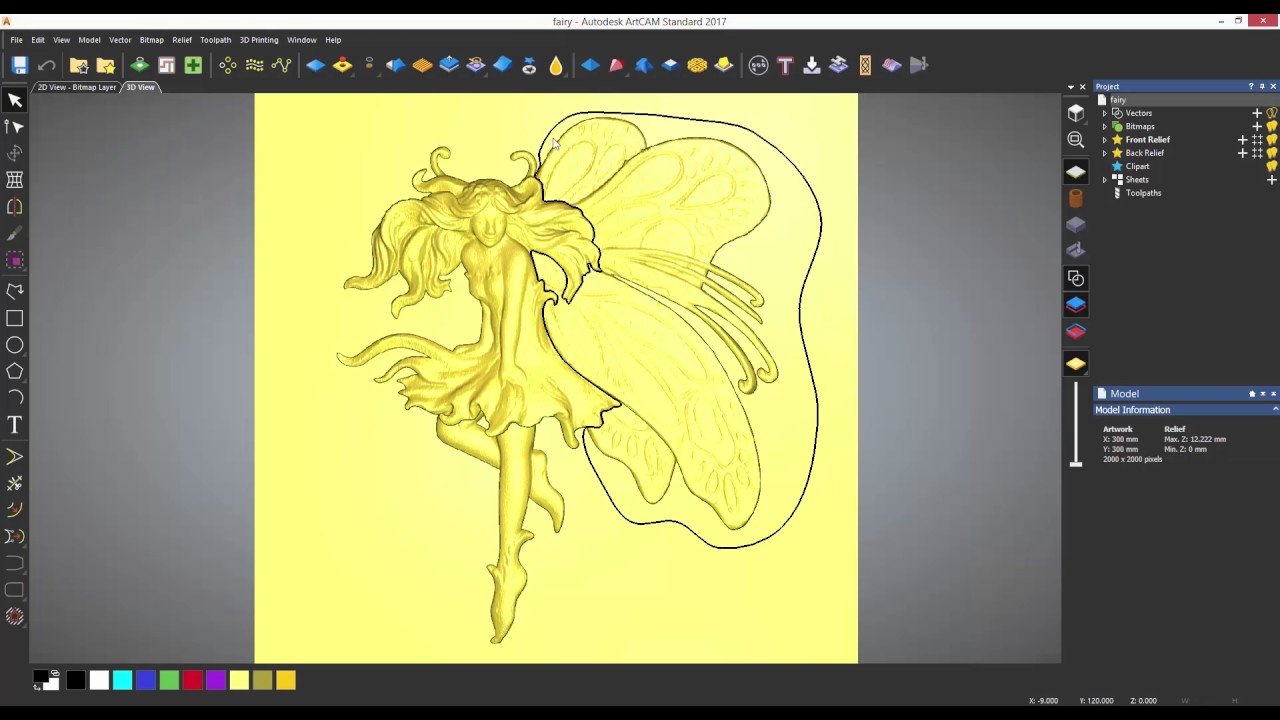Viewport: 1280px width, 720px height.
Task: Toggle the Back Relief grid icon
Action: tap(1257, 153)
